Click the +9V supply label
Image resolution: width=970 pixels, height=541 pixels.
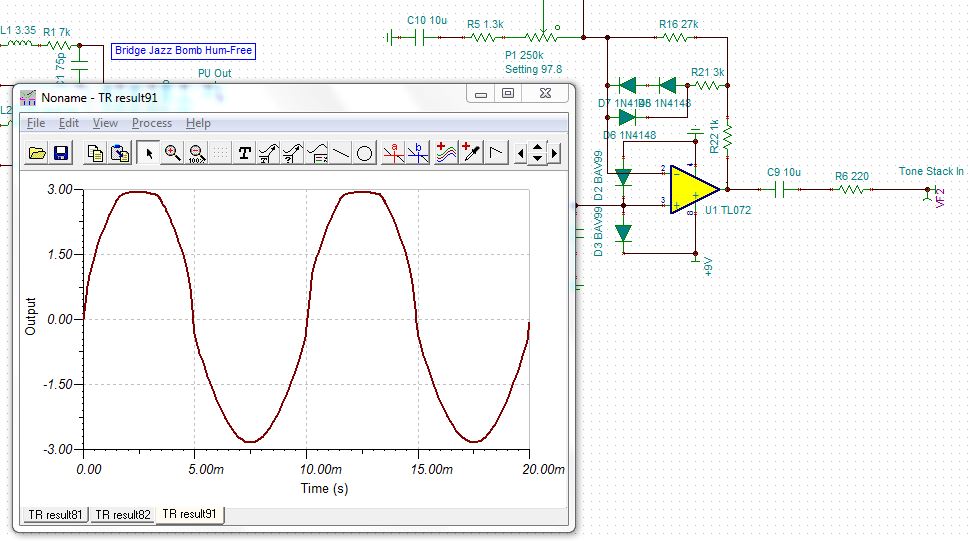pos(708,266)
